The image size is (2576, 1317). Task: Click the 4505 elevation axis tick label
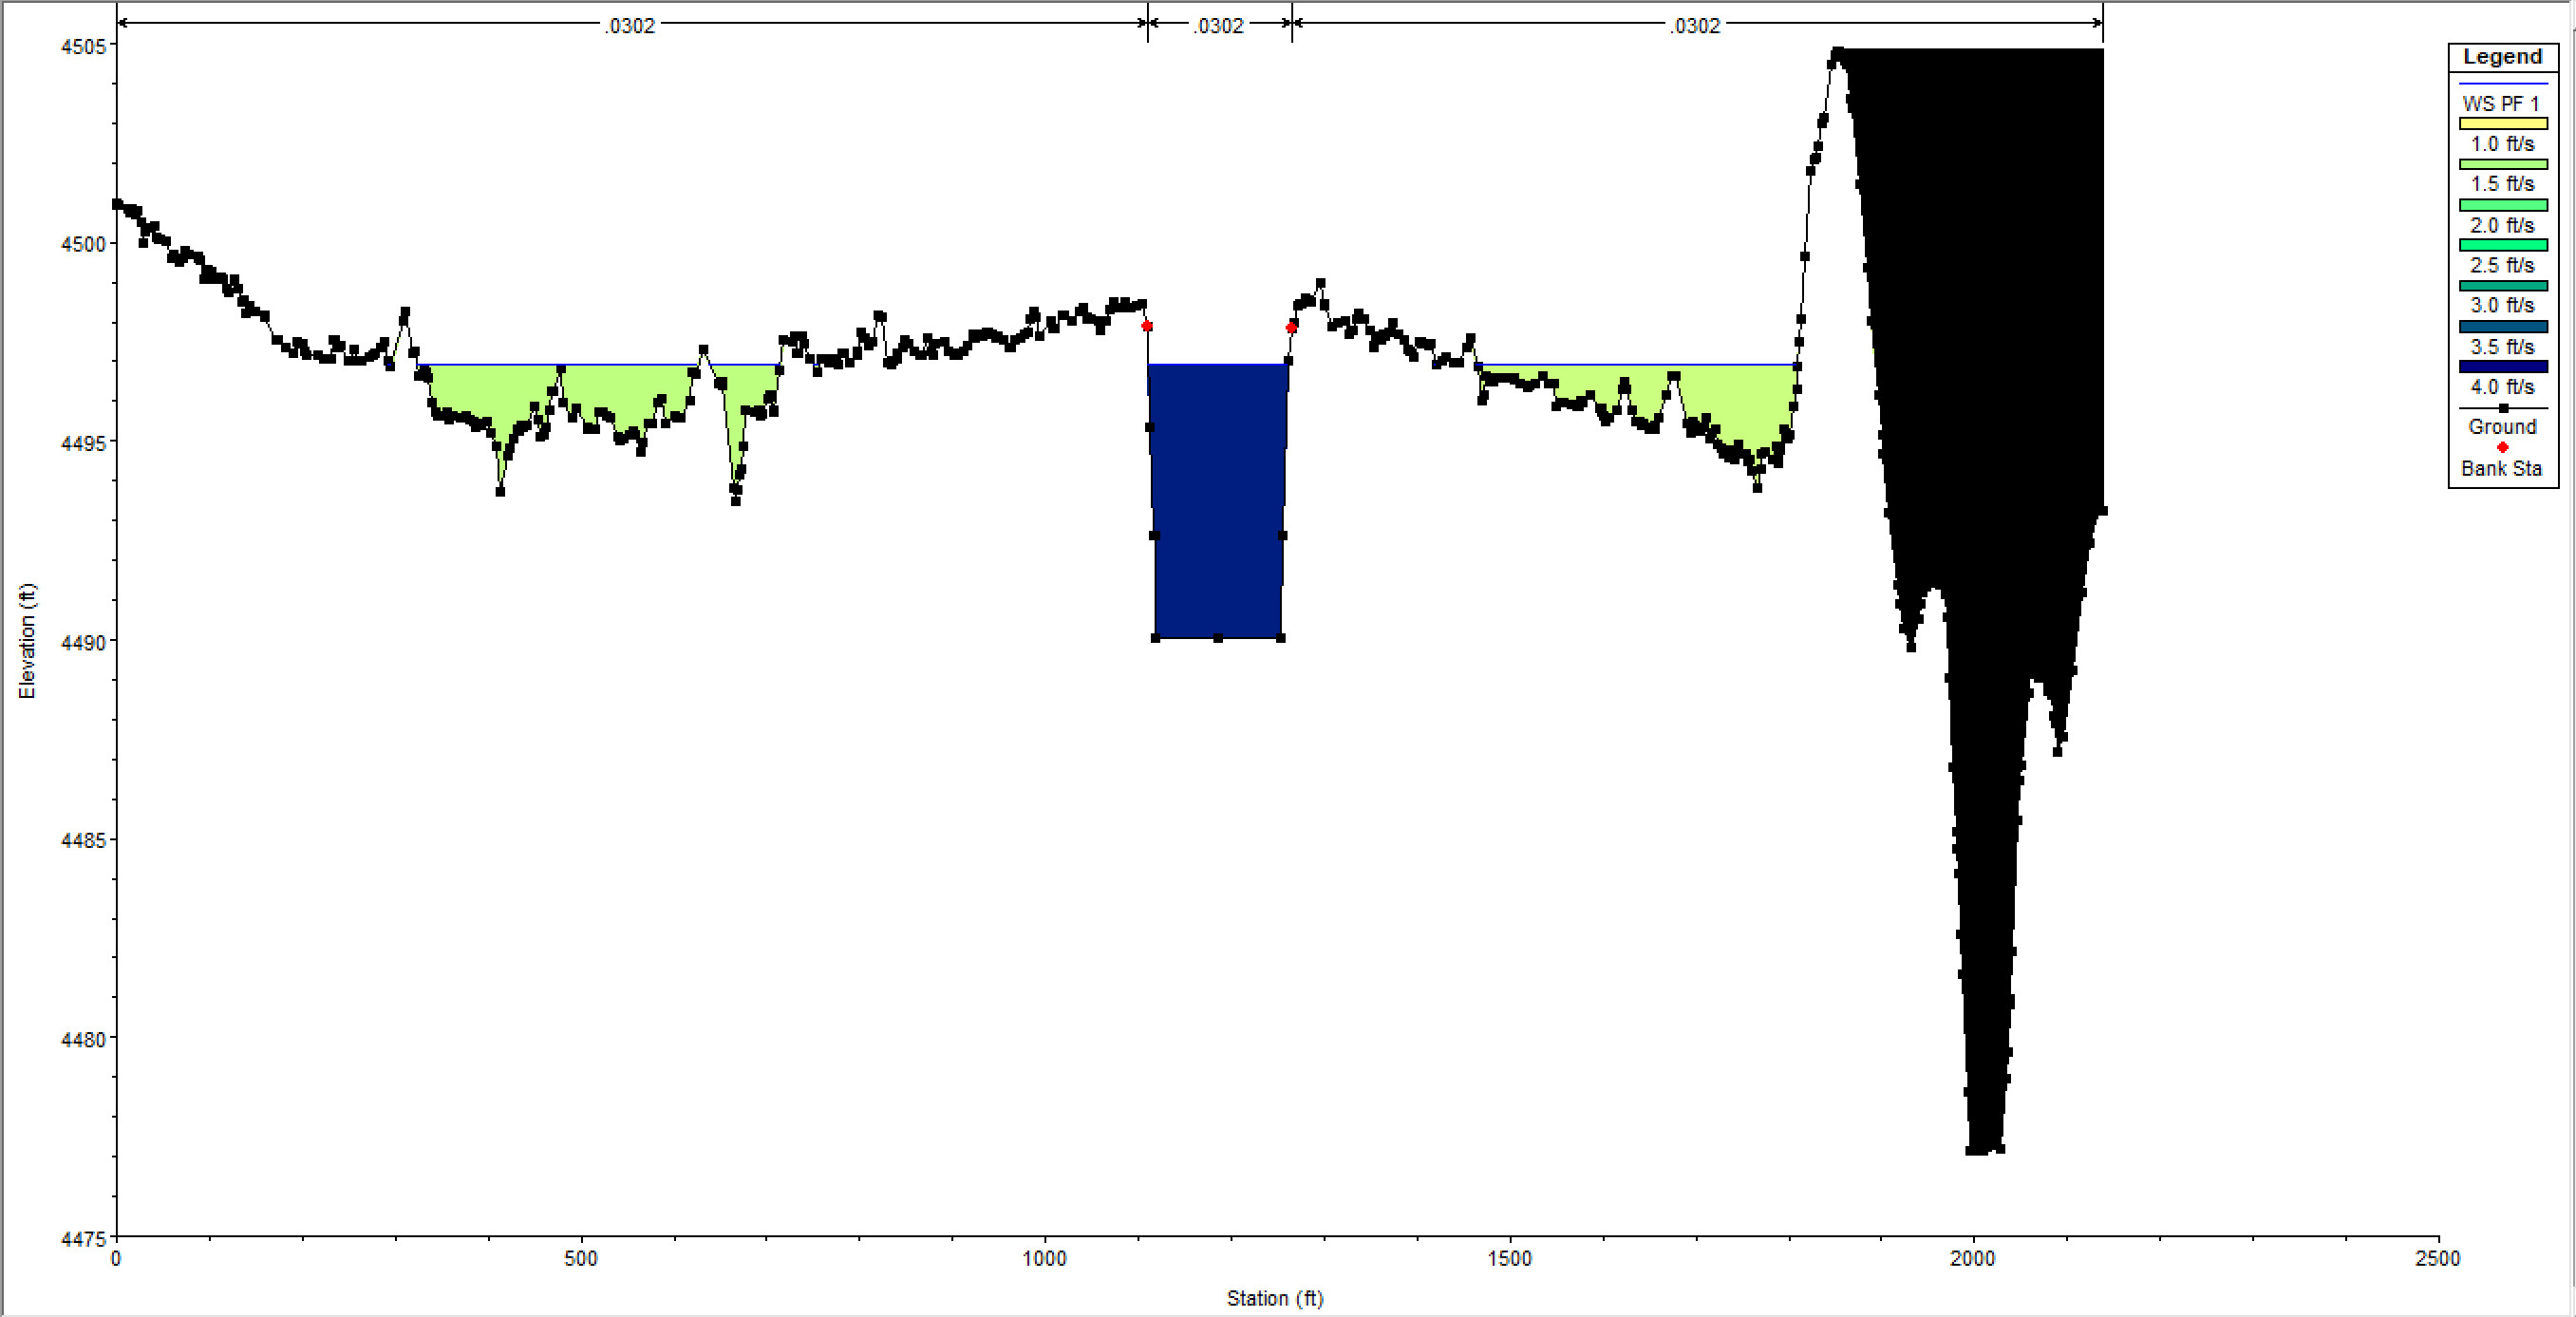[82, 46]
